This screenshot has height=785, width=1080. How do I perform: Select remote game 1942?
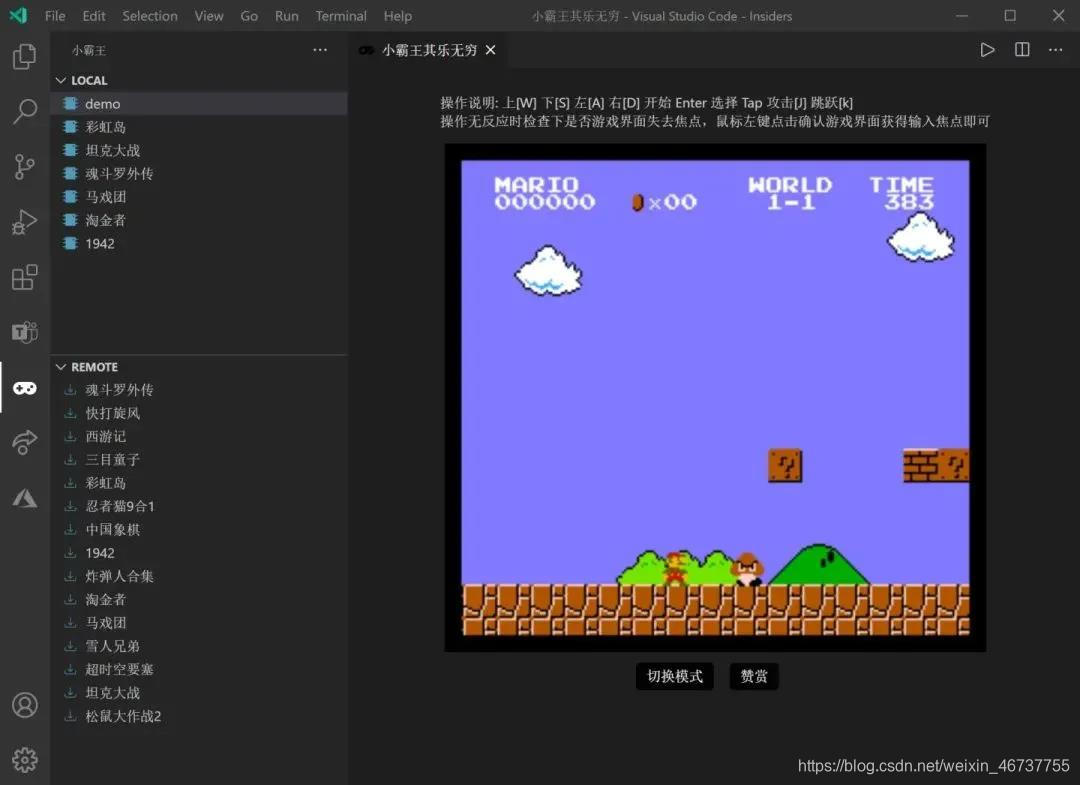click(199, 553)
